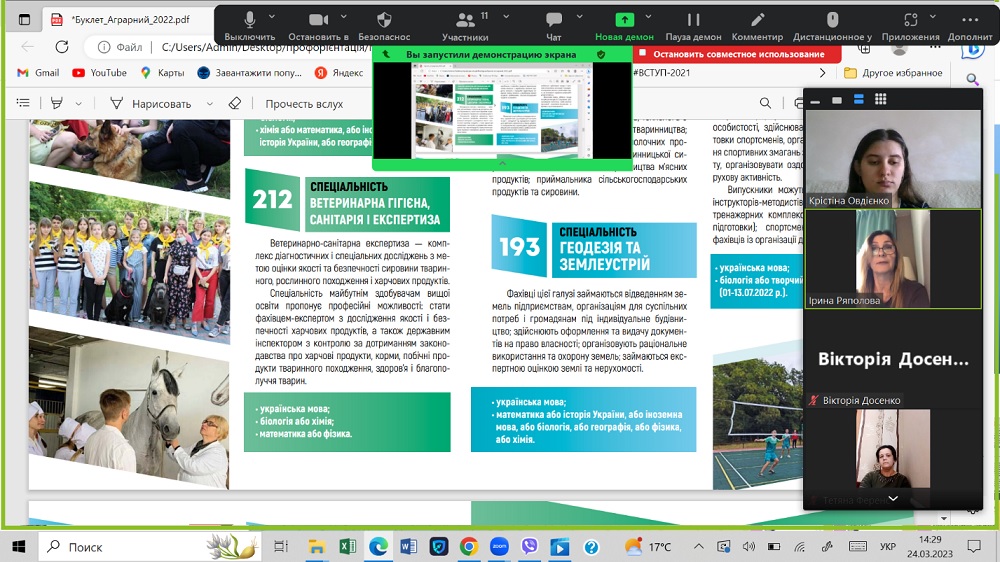Image resolution: width=1000 pixels, height=562 pixels.
Task: Open Windows Start menu
Action: pyautogui.click(x=19, y=547)
